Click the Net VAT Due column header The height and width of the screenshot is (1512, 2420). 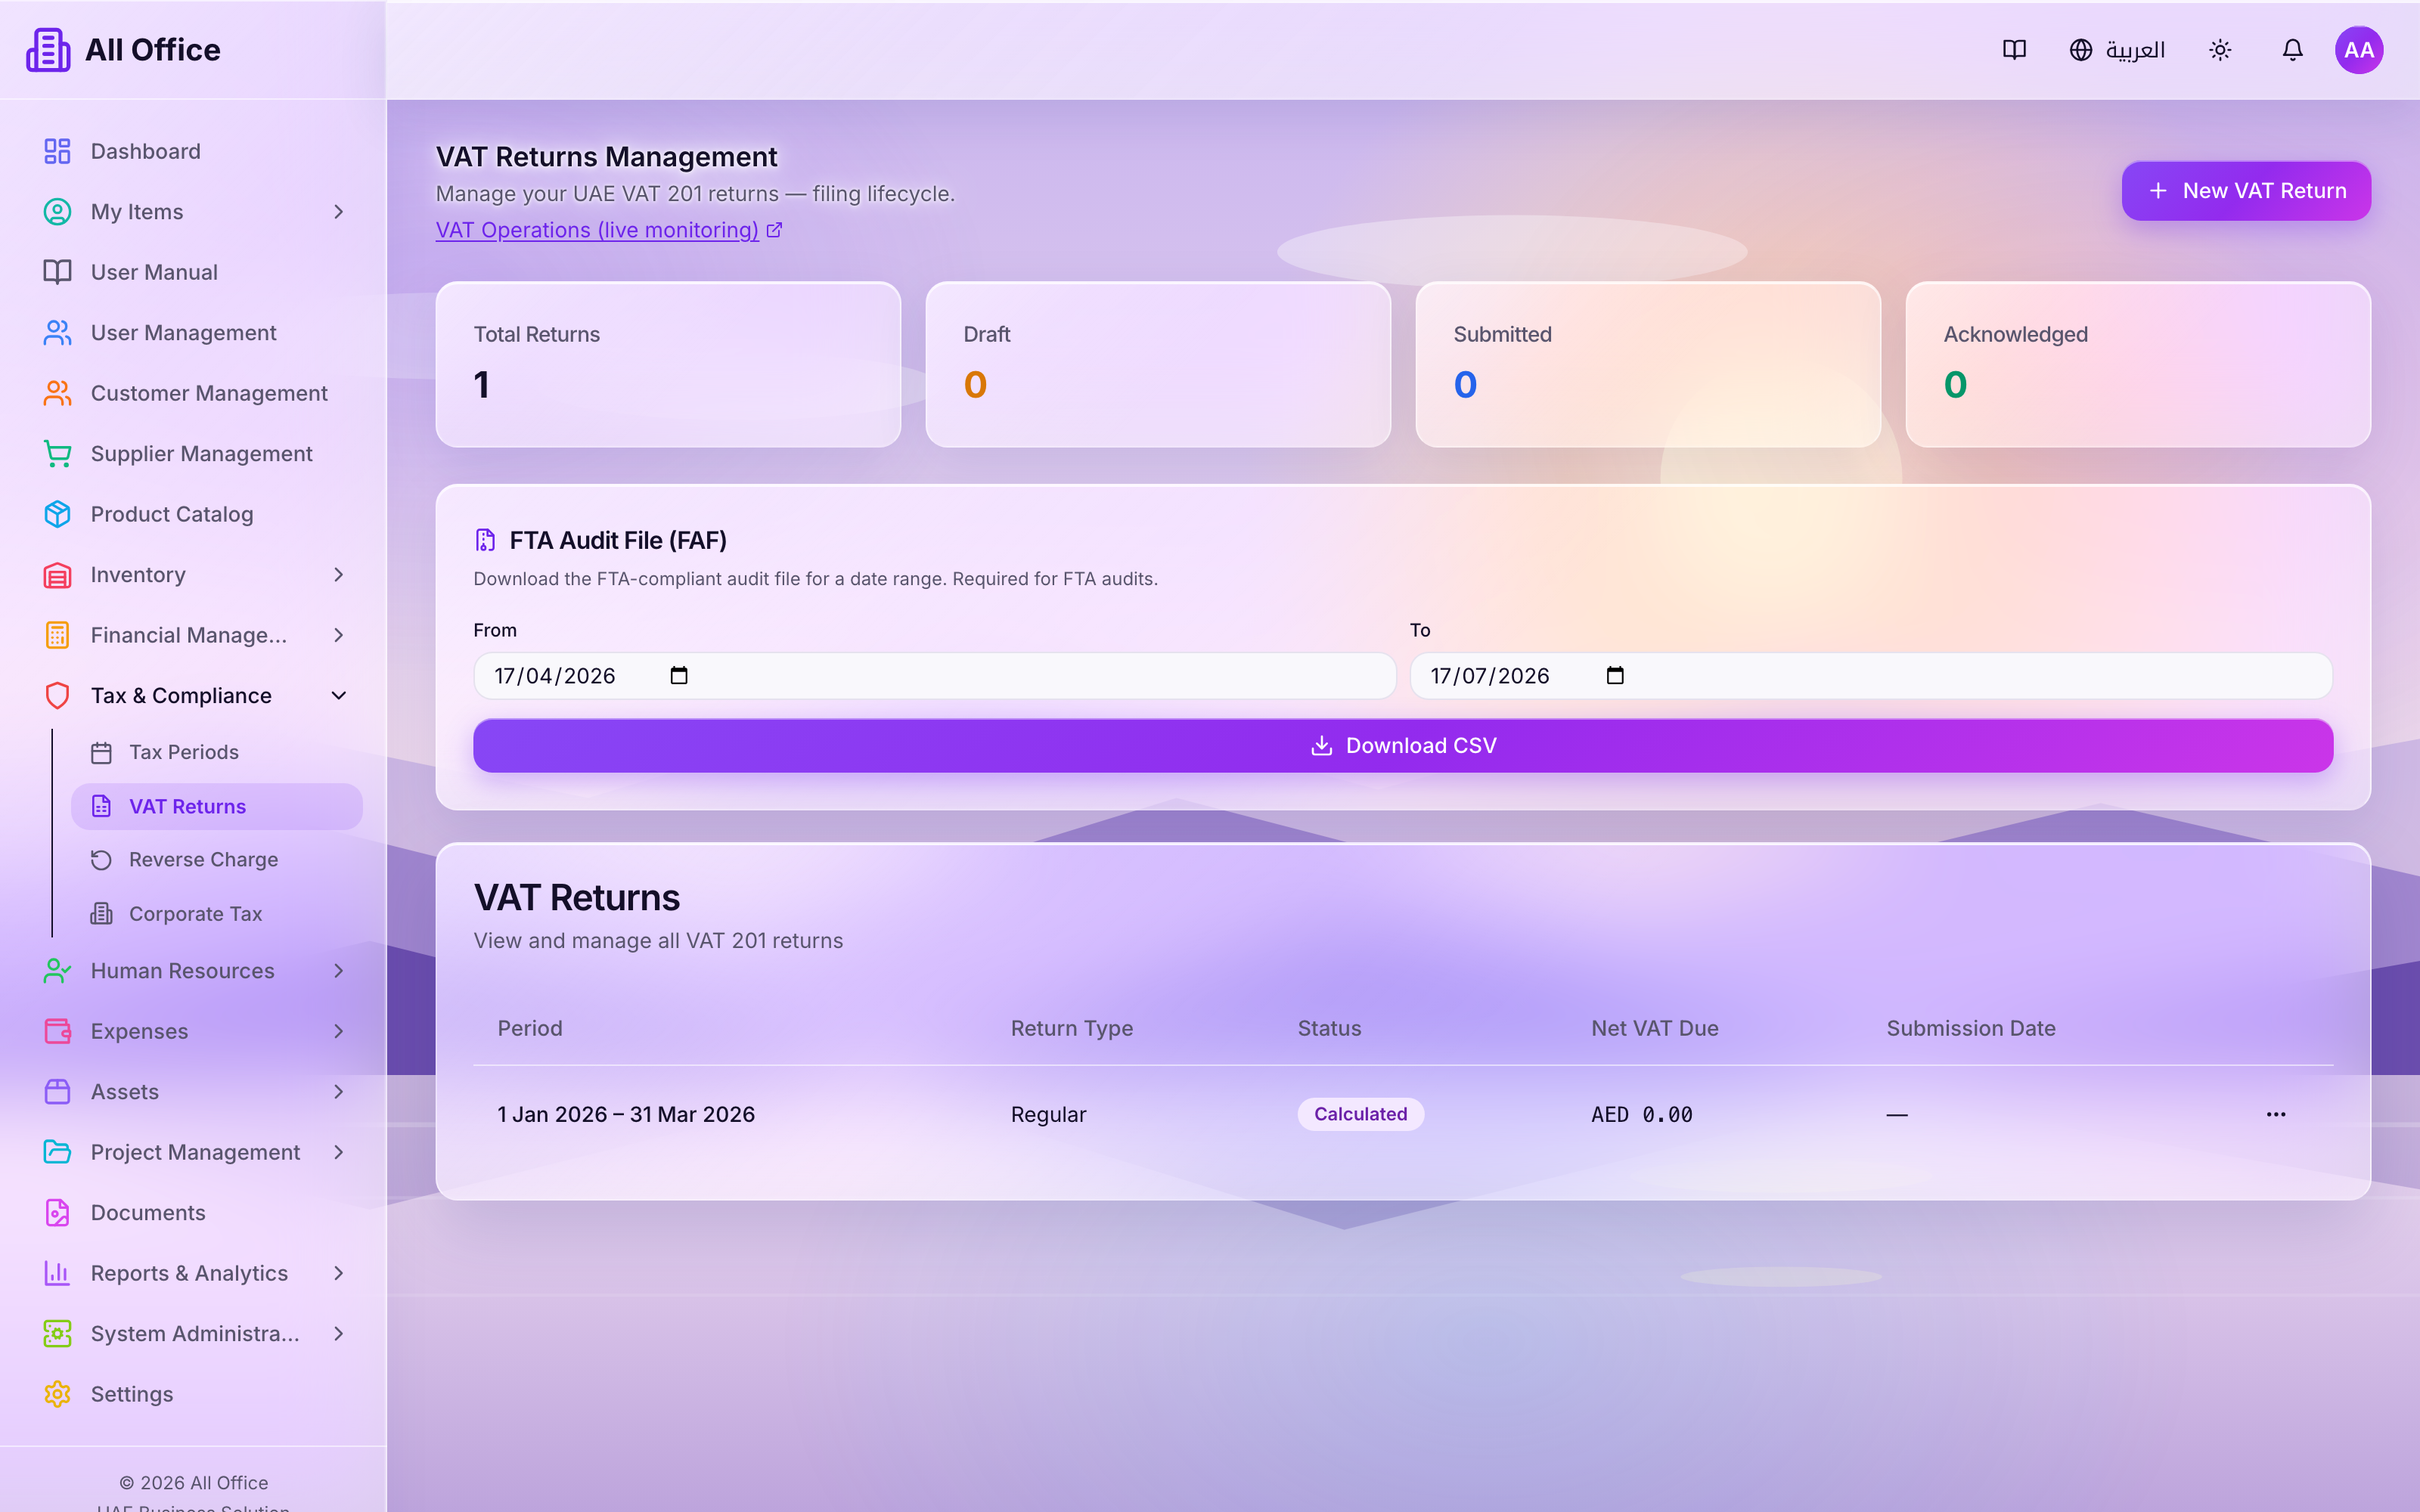[x=1655, y=1028]
